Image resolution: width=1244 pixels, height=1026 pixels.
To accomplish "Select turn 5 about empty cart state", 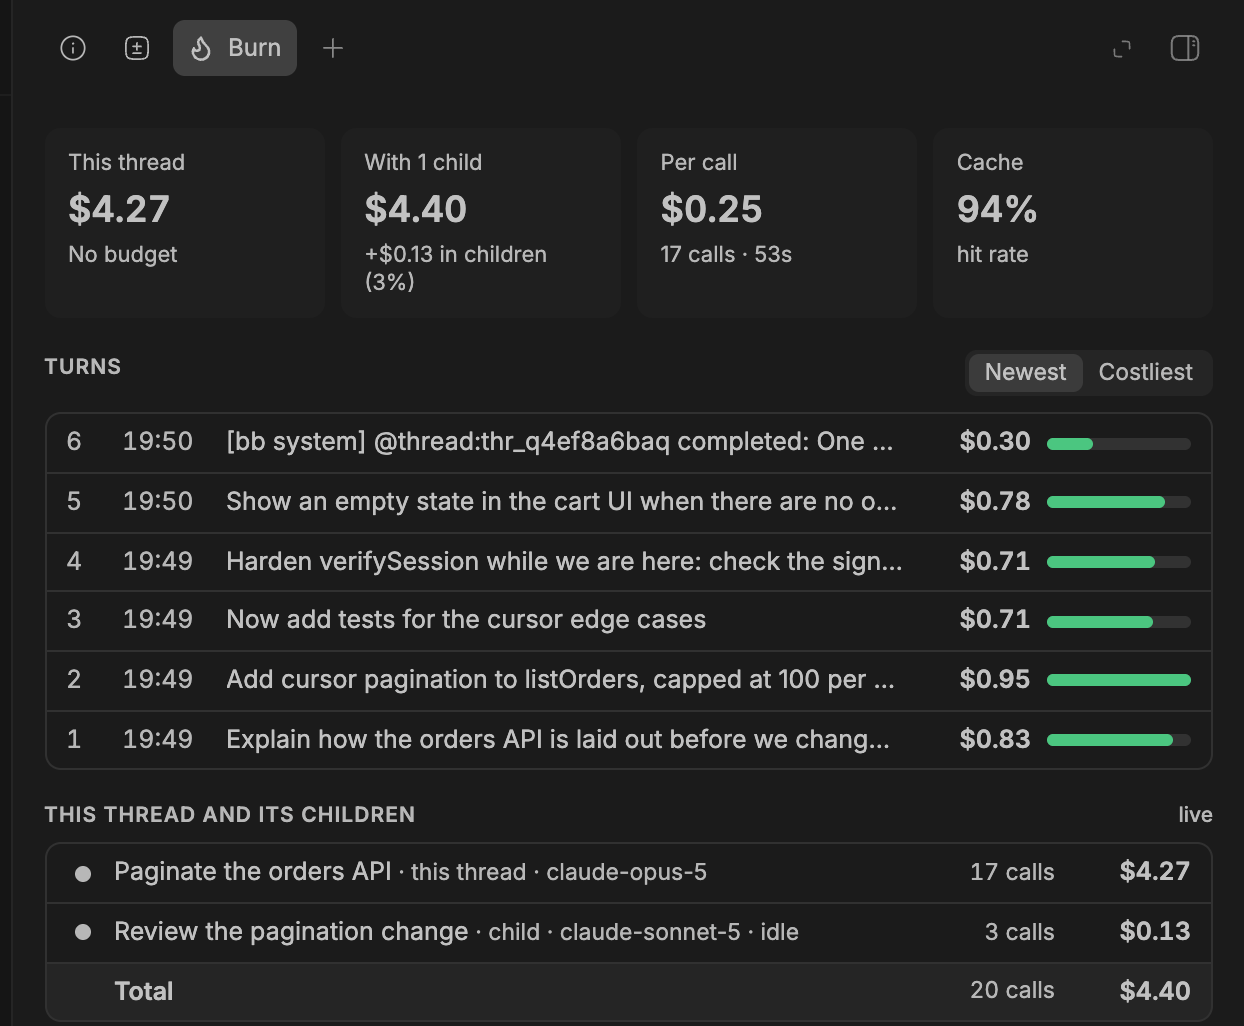I will [629, 502].
